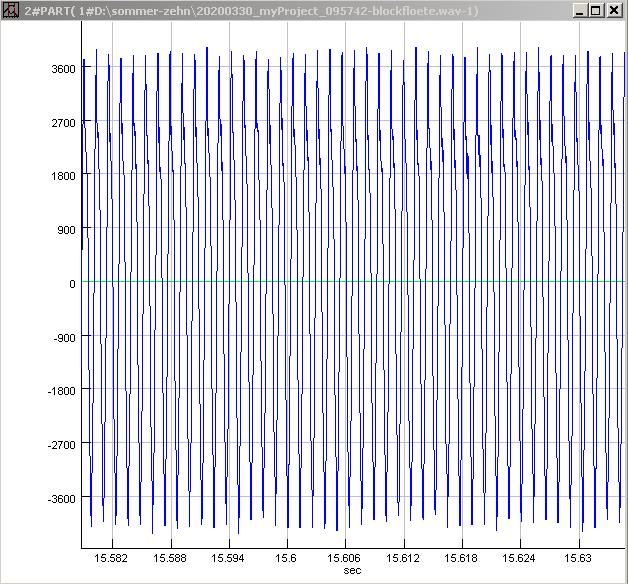Click the 15.594 time axis label
This screenshot has height=584, width=628.
(x=227, y=558)
